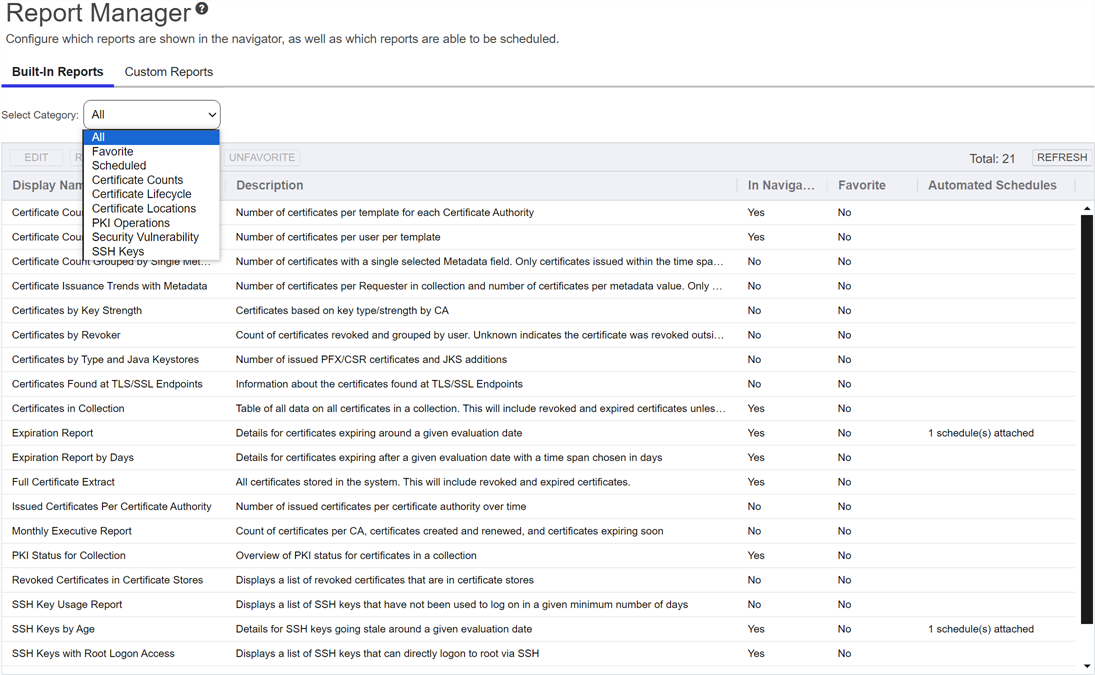Select the Built-In Reports tab
Screen dimensions: 1095x675
57,72
